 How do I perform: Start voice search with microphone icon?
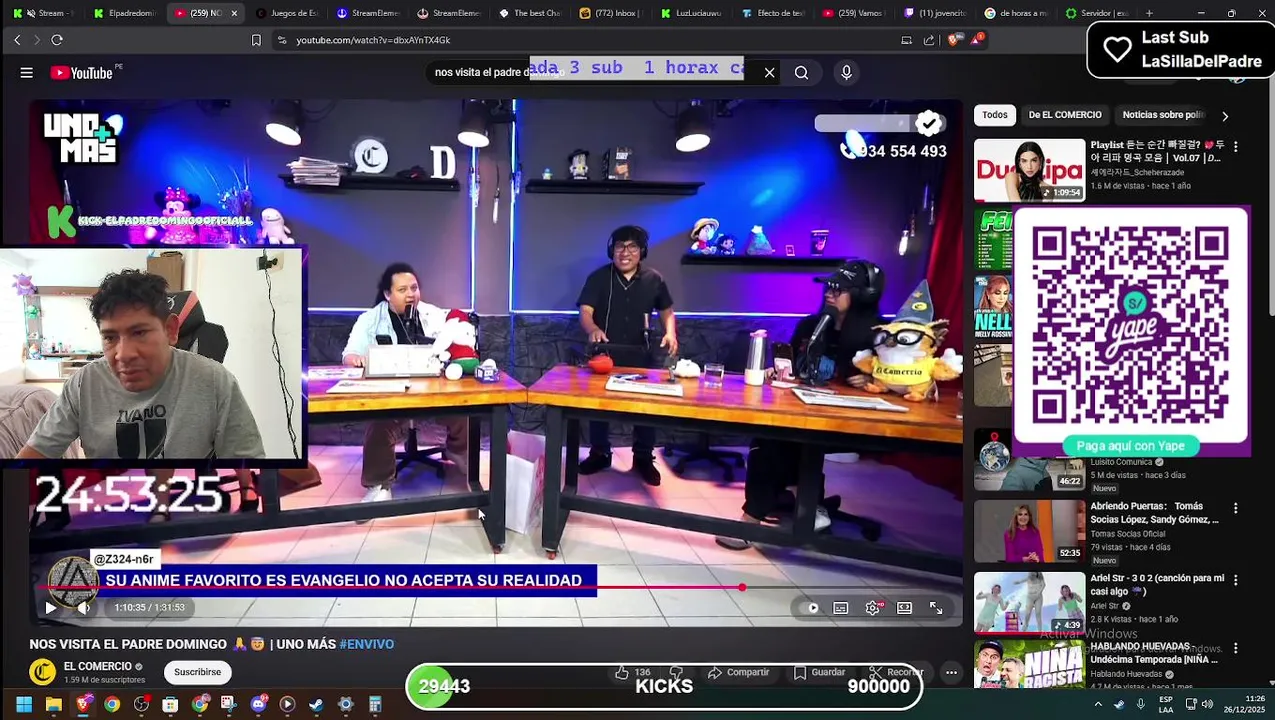click(846, 73)
